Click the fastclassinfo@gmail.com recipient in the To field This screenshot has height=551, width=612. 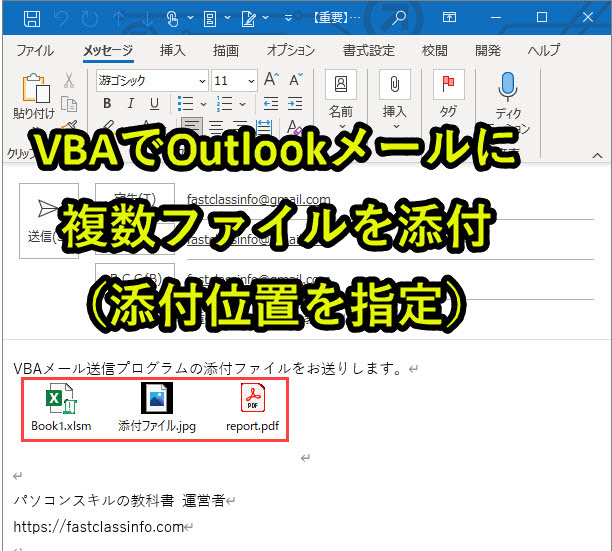258,199
